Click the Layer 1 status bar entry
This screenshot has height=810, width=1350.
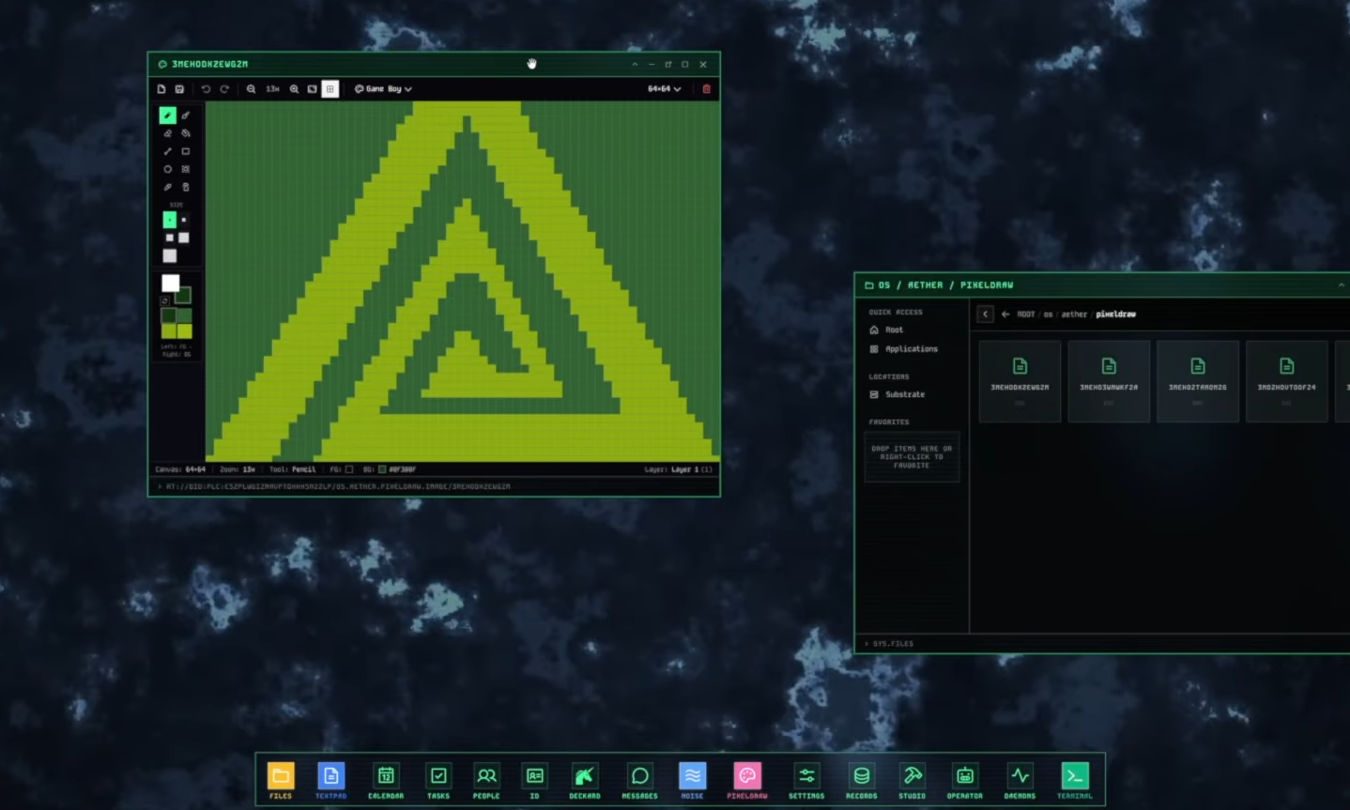pos(679,469)
